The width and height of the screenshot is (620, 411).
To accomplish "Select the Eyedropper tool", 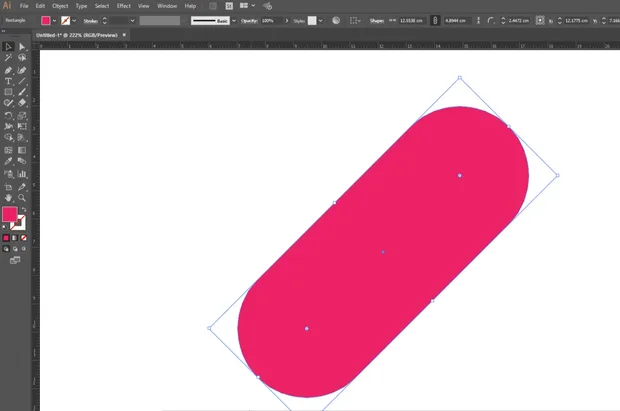I will [x=8, y=161].
